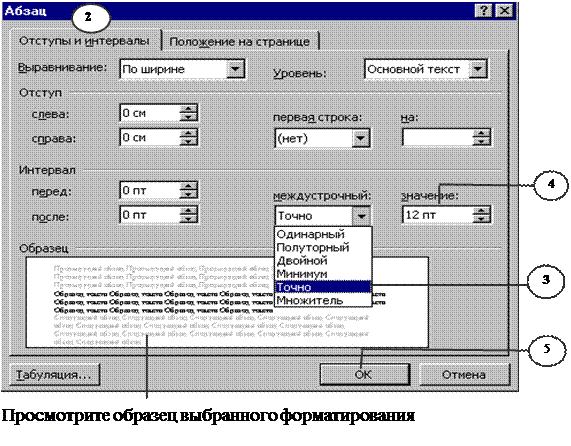The image size is (571, 446).
Task: Click the OK button
Action: pos(365,374)
